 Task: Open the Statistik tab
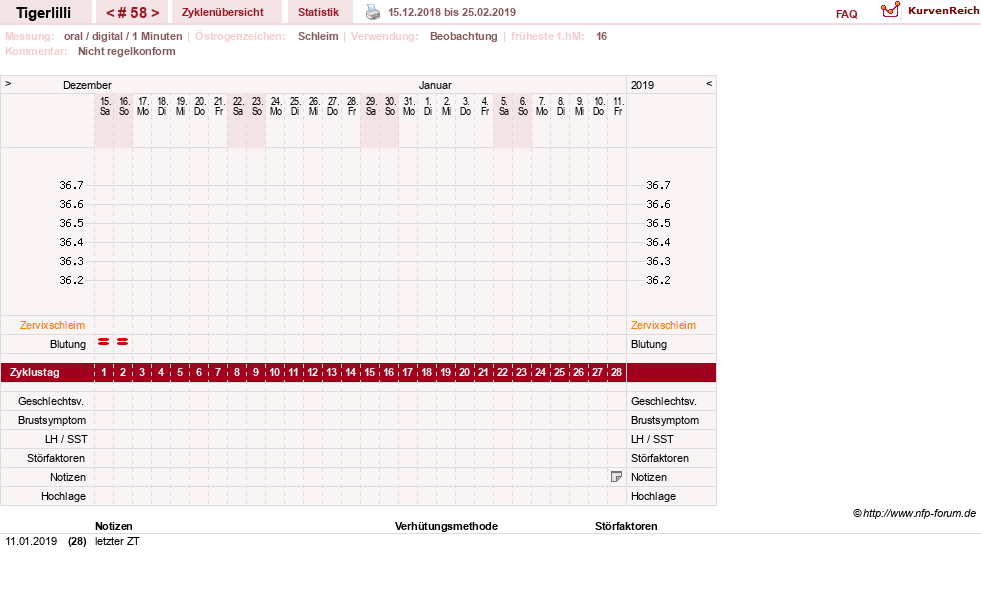coord(318,12)
